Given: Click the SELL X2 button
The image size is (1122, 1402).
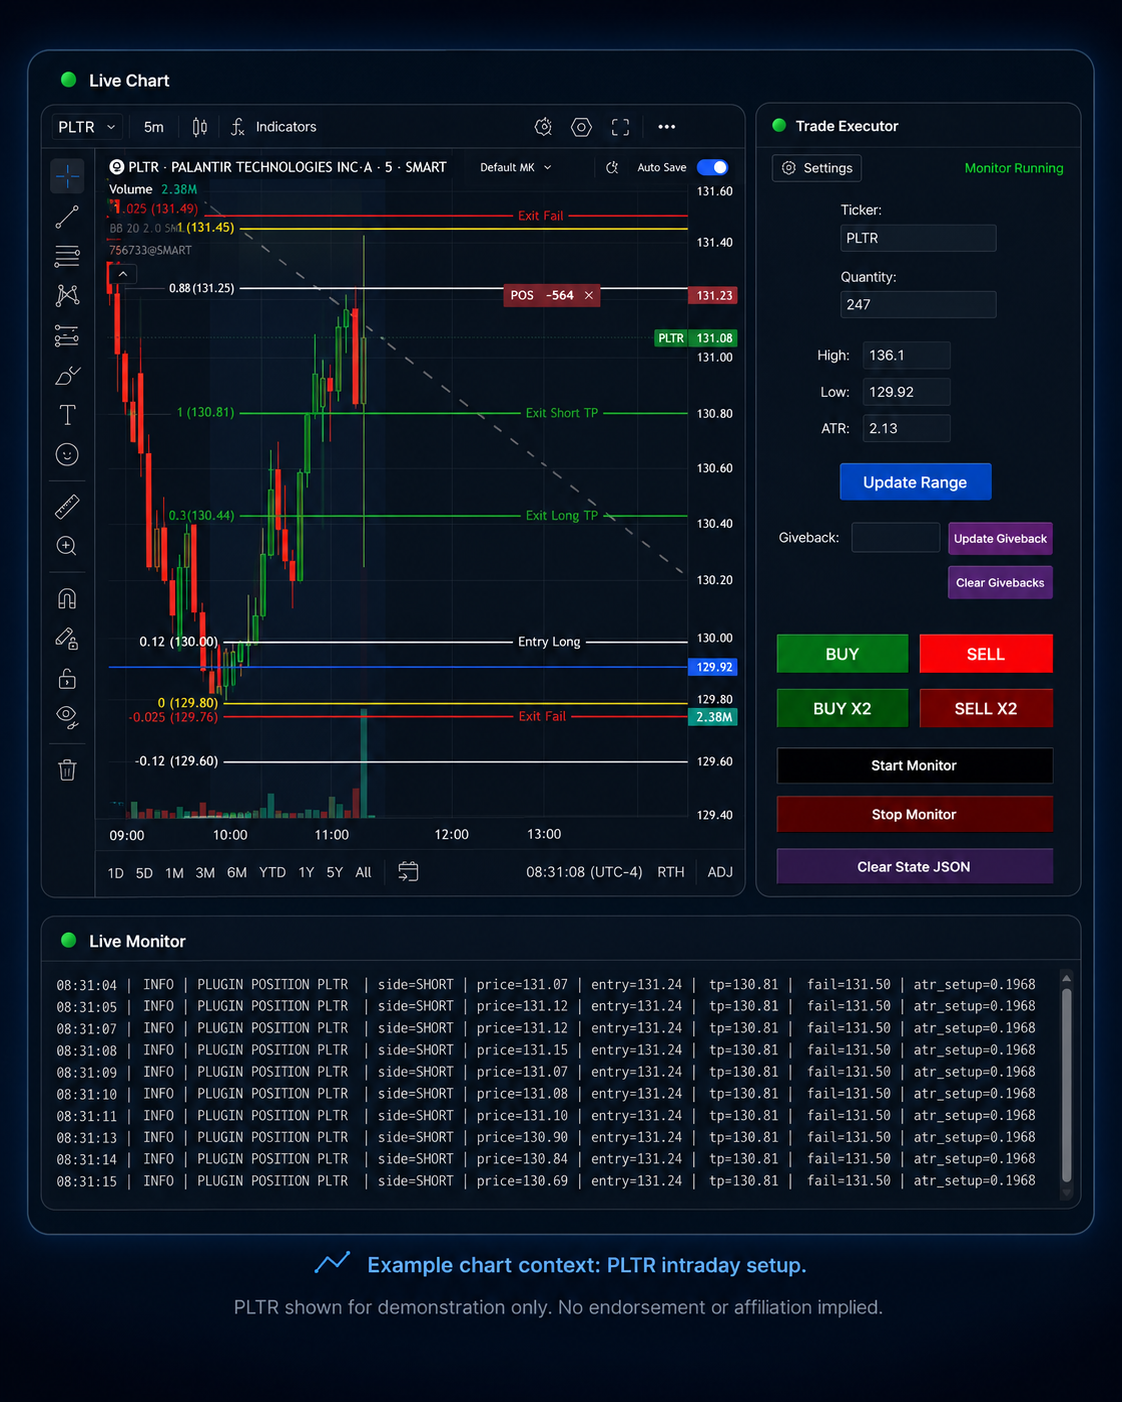Looking at the screenshot, I should coord(985,708).
